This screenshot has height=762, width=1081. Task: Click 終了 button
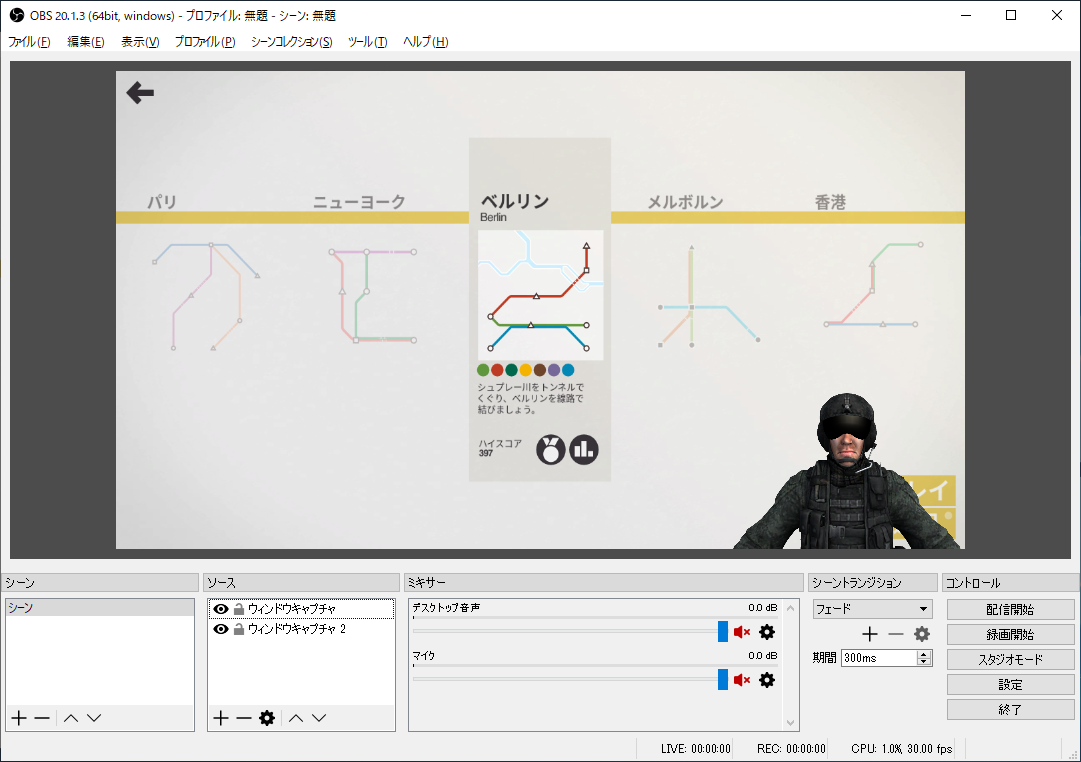pos(1010,709)
